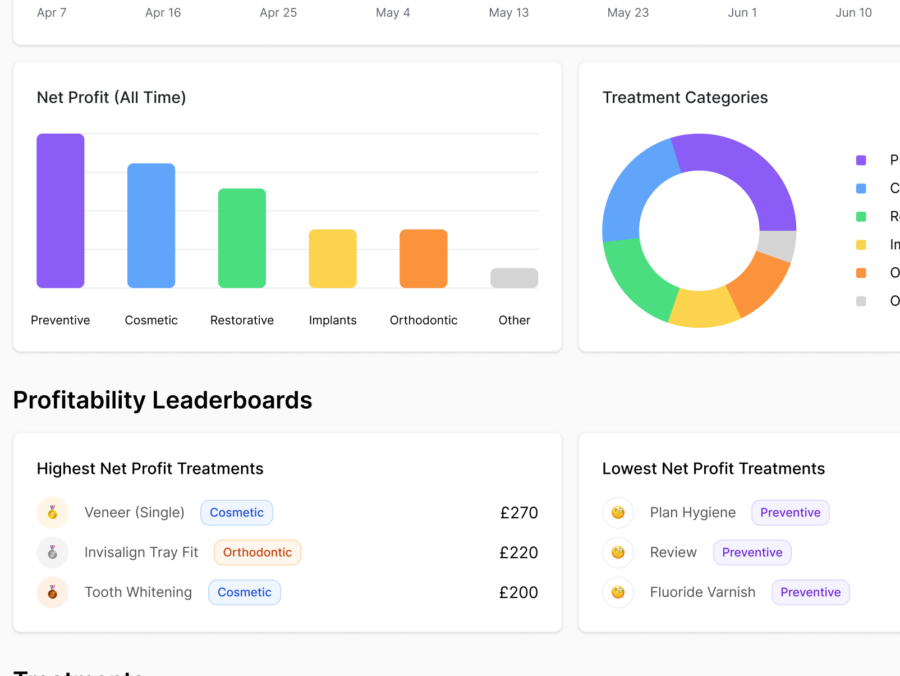Click the Tooth Whitening treatment name
The width and height of the screenshot is (900, 676).
tap(138, 592)
